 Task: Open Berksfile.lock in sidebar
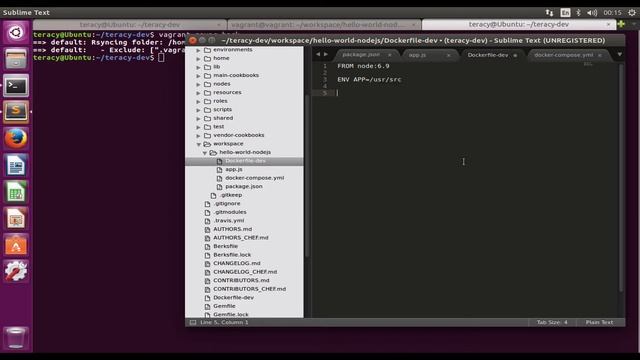point(232,255)
